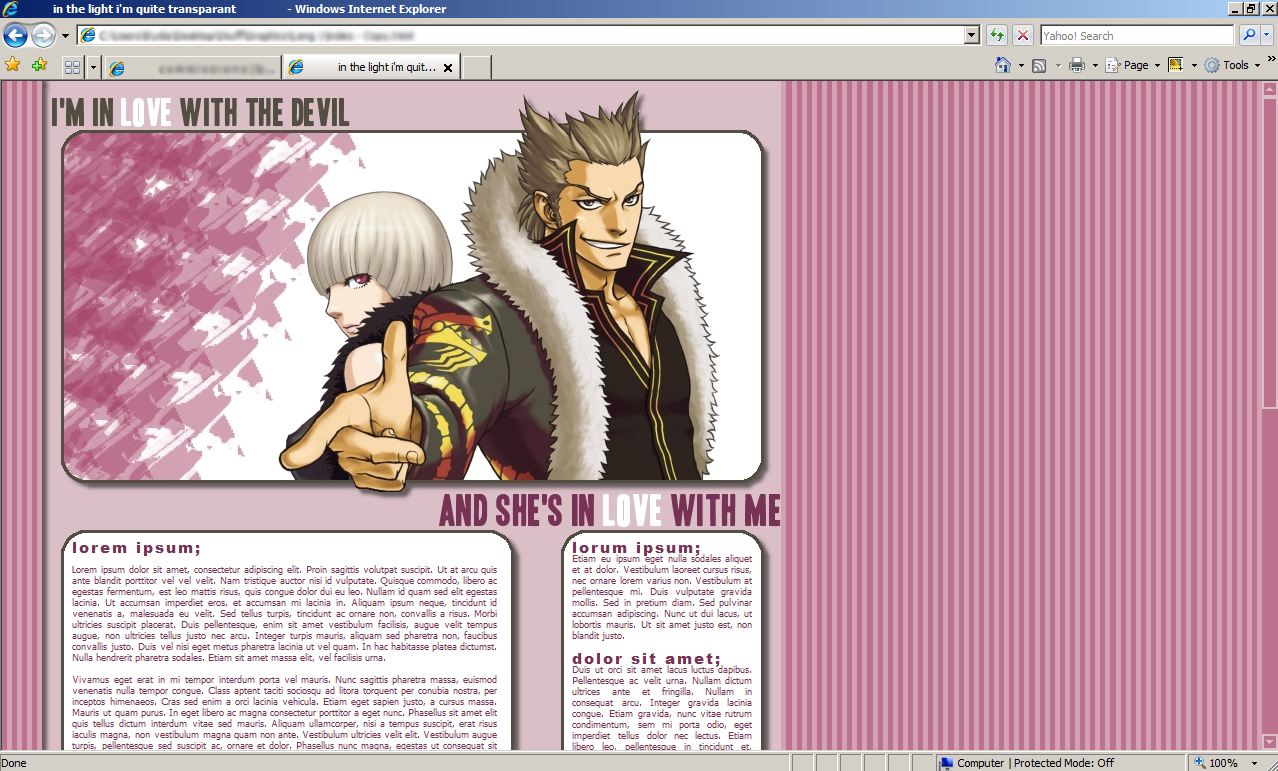
Task: Click the Forward navigation arrow
Action: click(43, 36)
